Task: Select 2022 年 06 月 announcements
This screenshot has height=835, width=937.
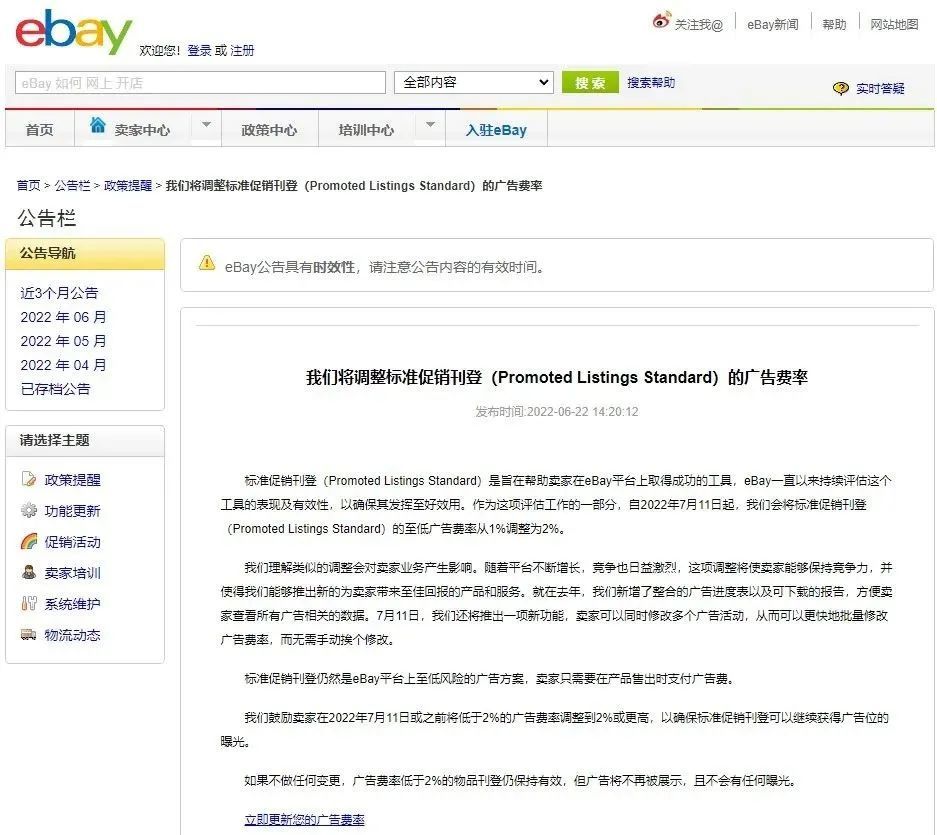Action: pyautogui.click(x=63, y=317)
